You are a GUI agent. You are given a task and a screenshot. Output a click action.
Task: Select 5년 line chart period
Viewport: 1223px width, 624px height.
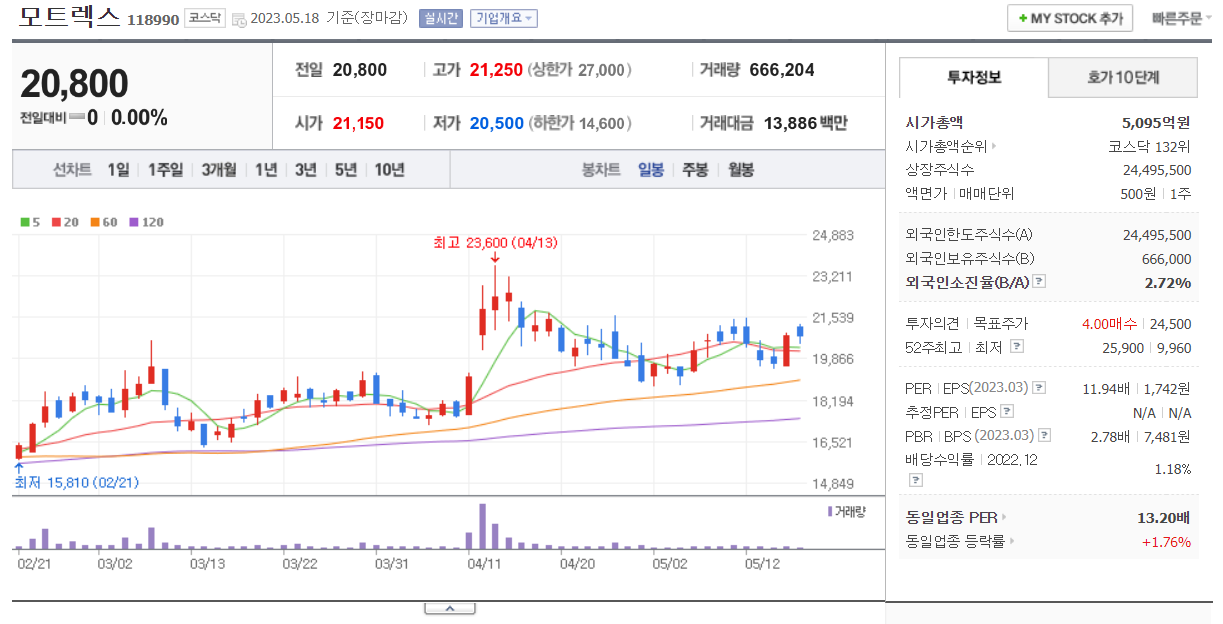pyautogui.click(x=346, y=170)
